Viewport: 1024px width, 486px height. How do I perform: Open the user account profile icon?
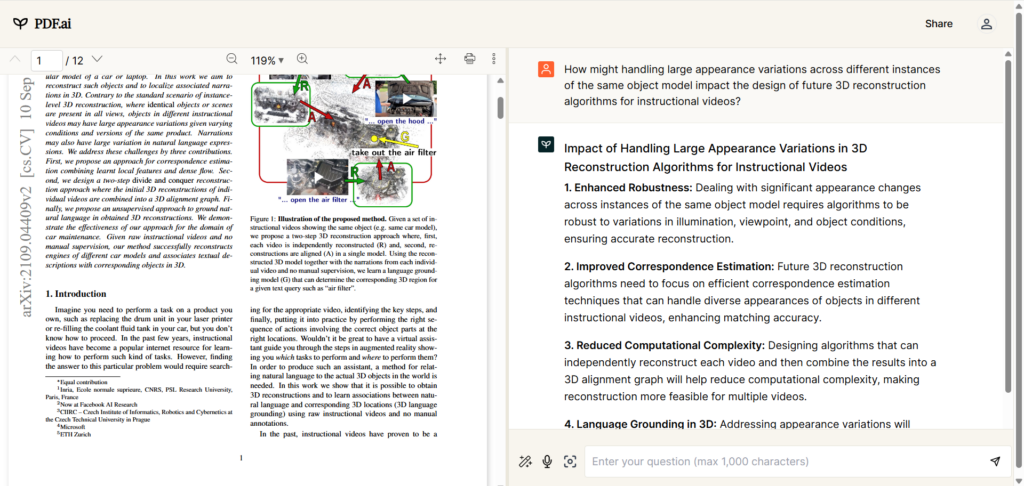pyautogui.click(x=986, y=24)
